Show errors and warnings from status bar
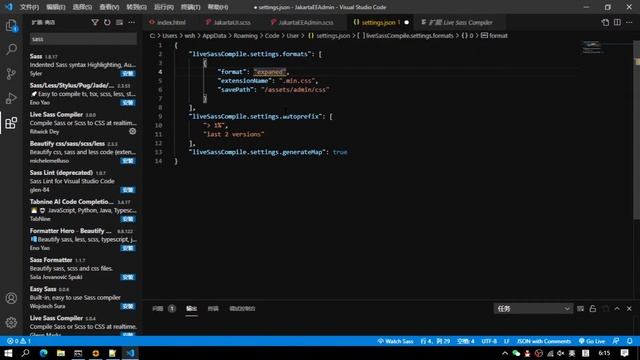 (x=19, y=341)
